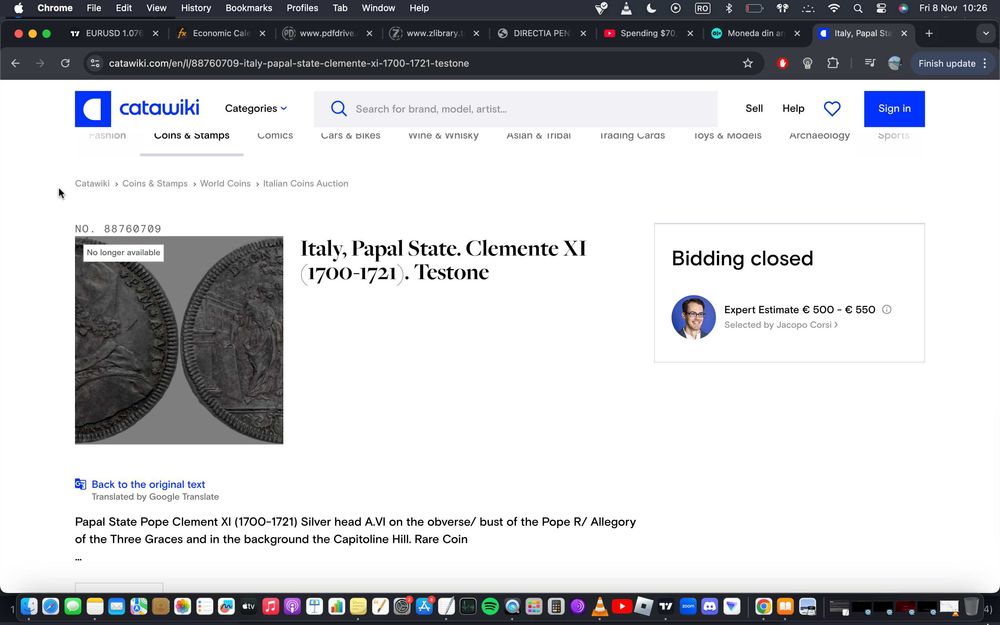Image resolution: width=1000 pixels, height=625 pixels.
Task: Select the Archaeology category tab
Action: click(x=820, y=136)
